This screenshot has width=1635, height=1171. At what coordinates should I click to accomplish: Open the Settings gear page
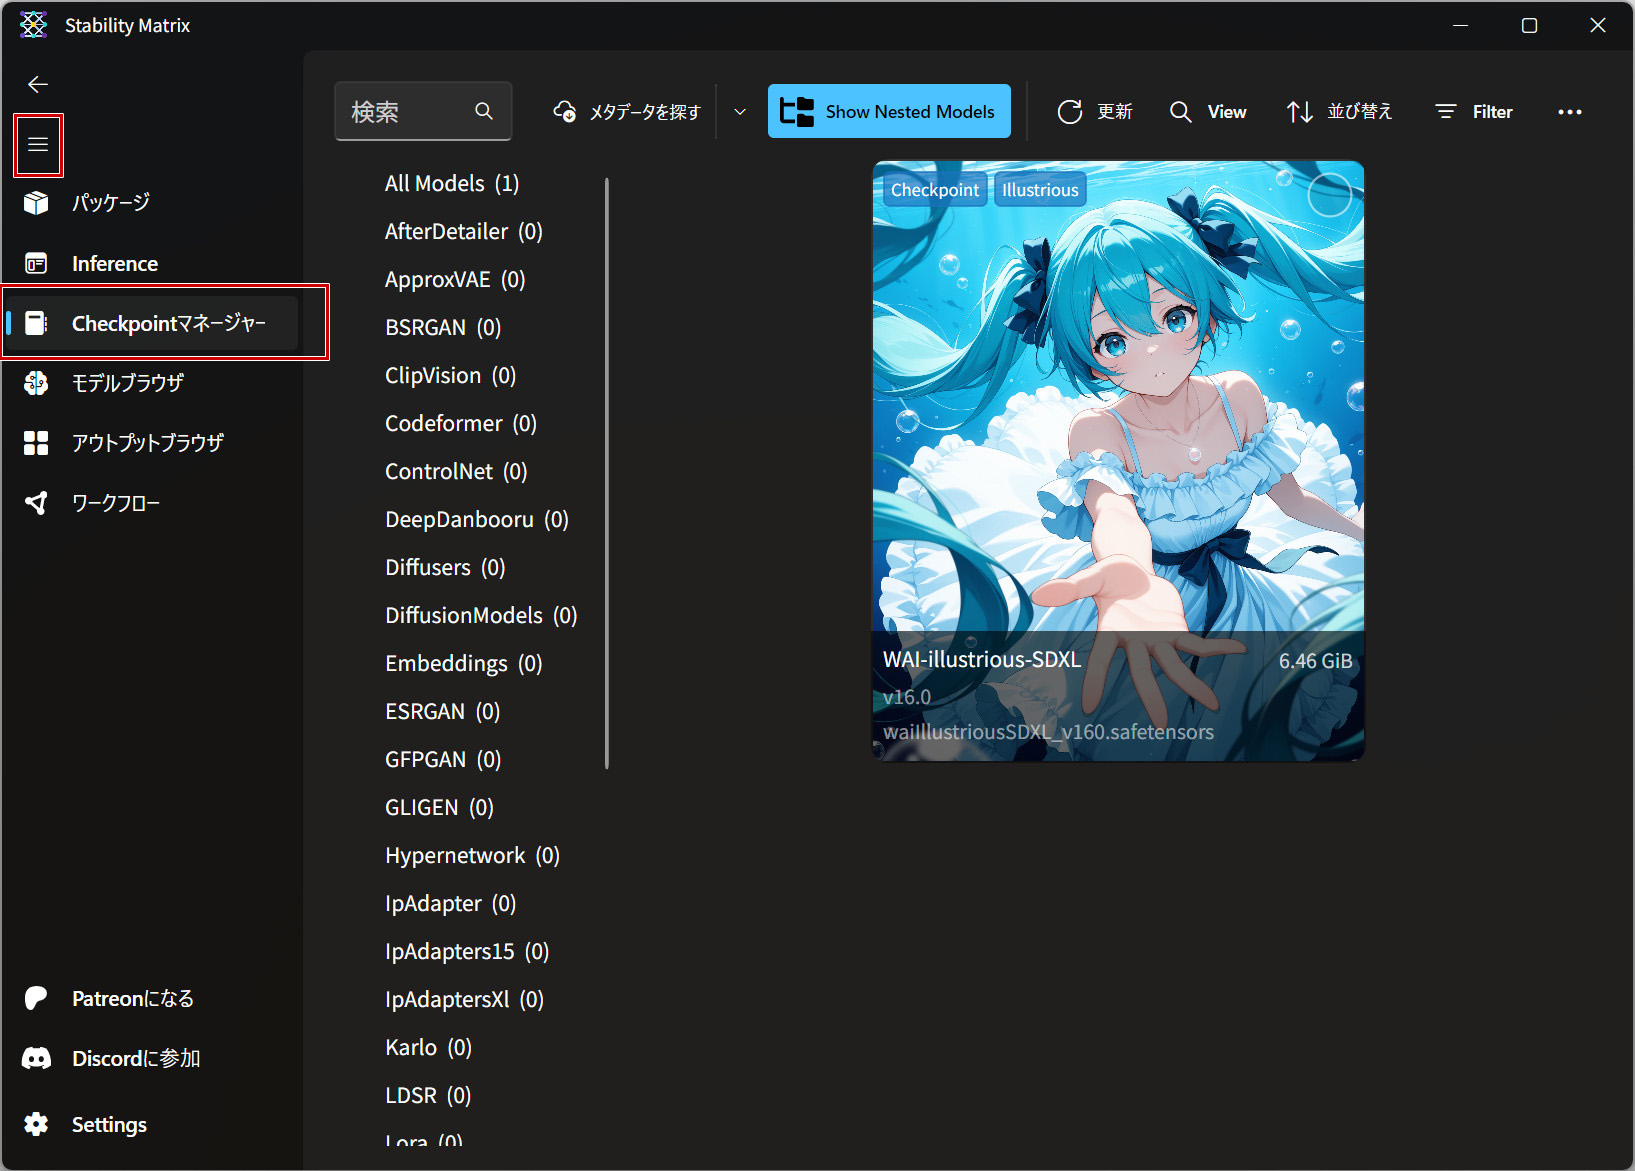[108, 1125]
